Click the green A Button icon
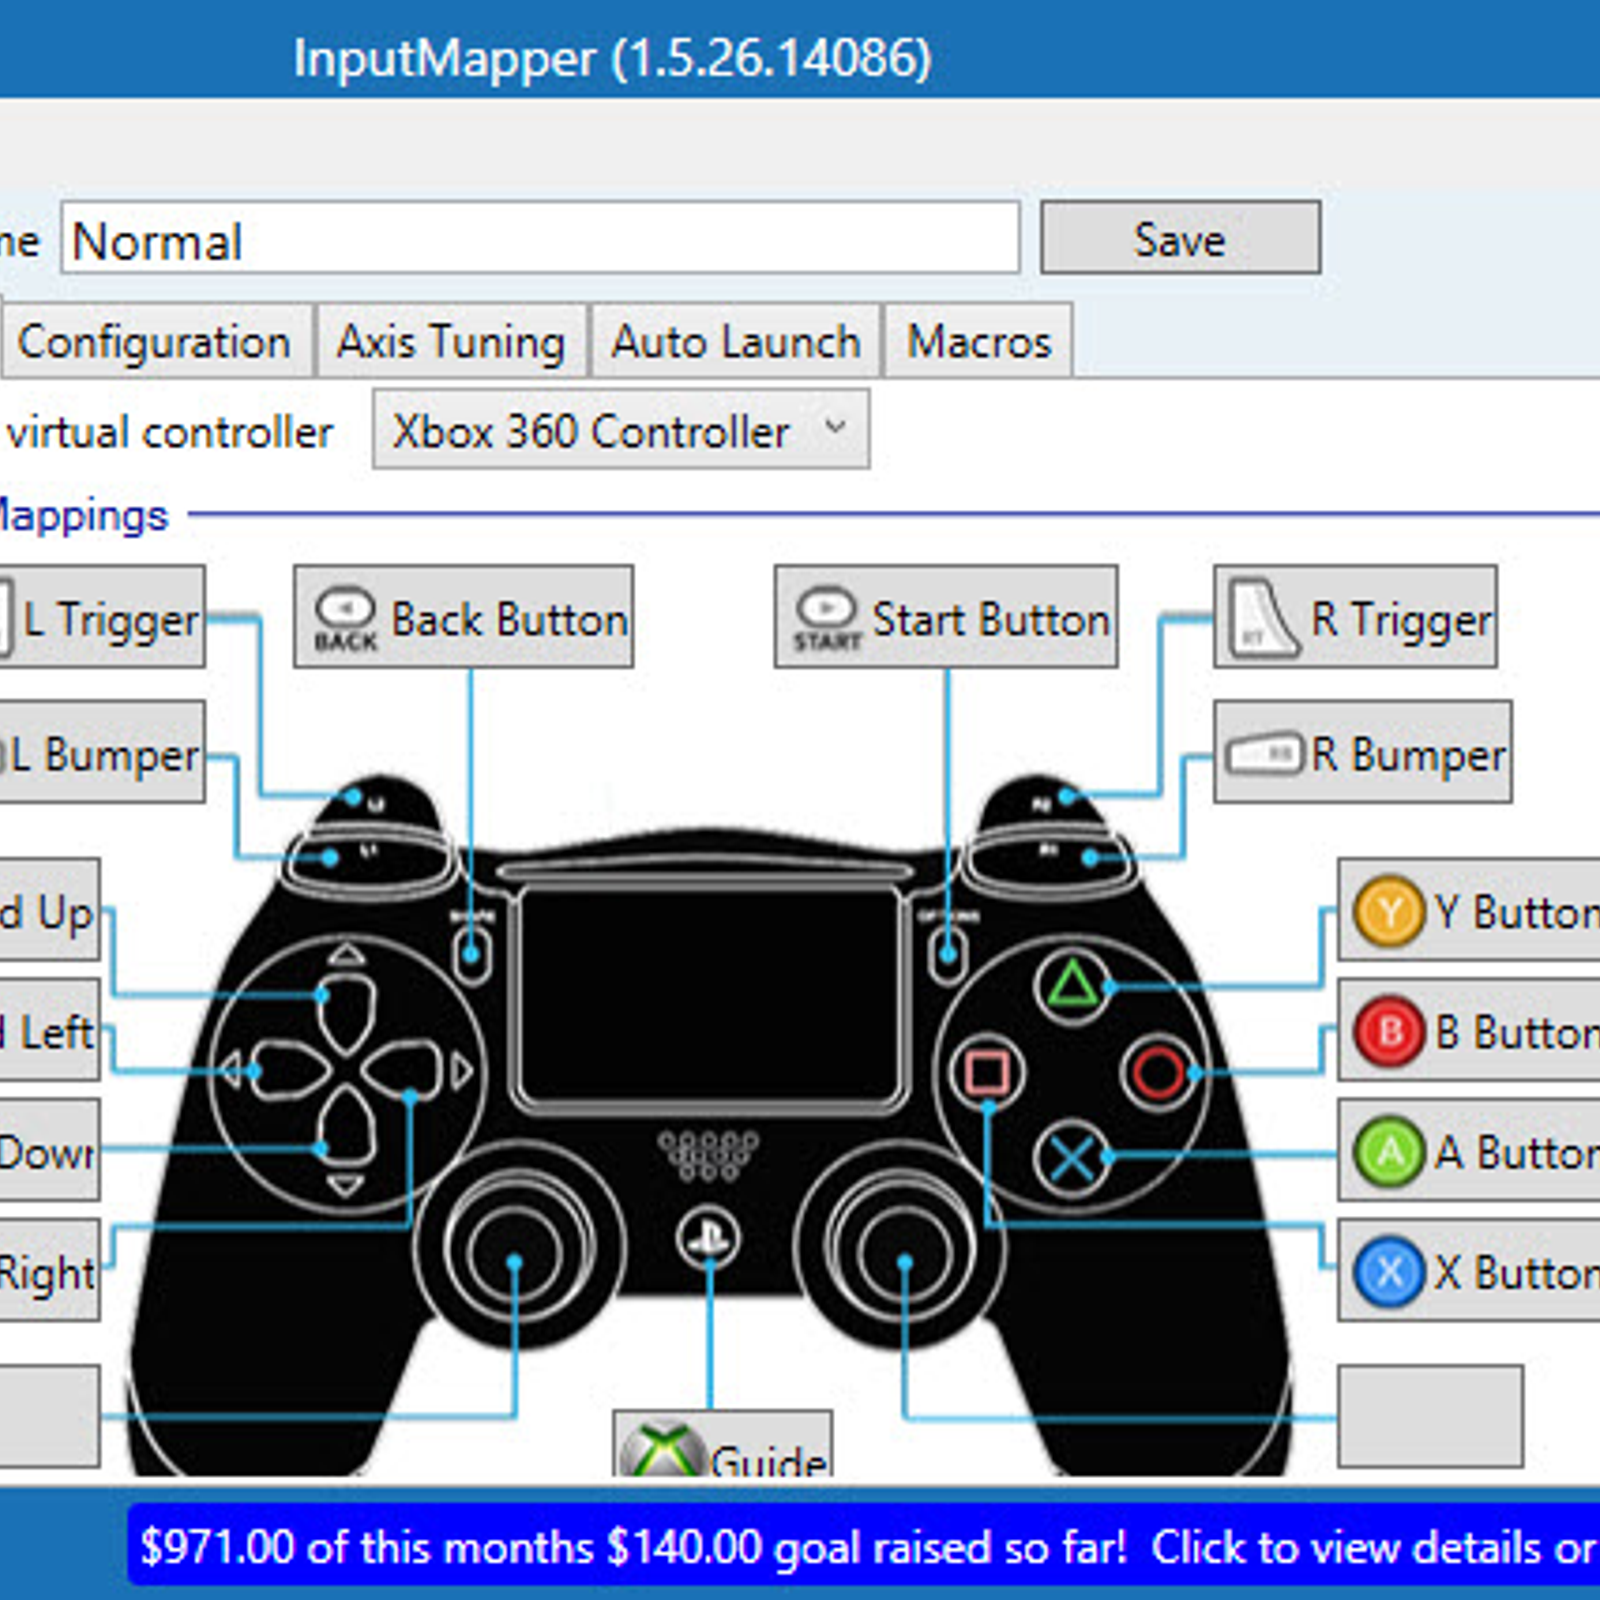Image resolution: width=1600 pixels, height=1600 pixels. point(1388,1152)
